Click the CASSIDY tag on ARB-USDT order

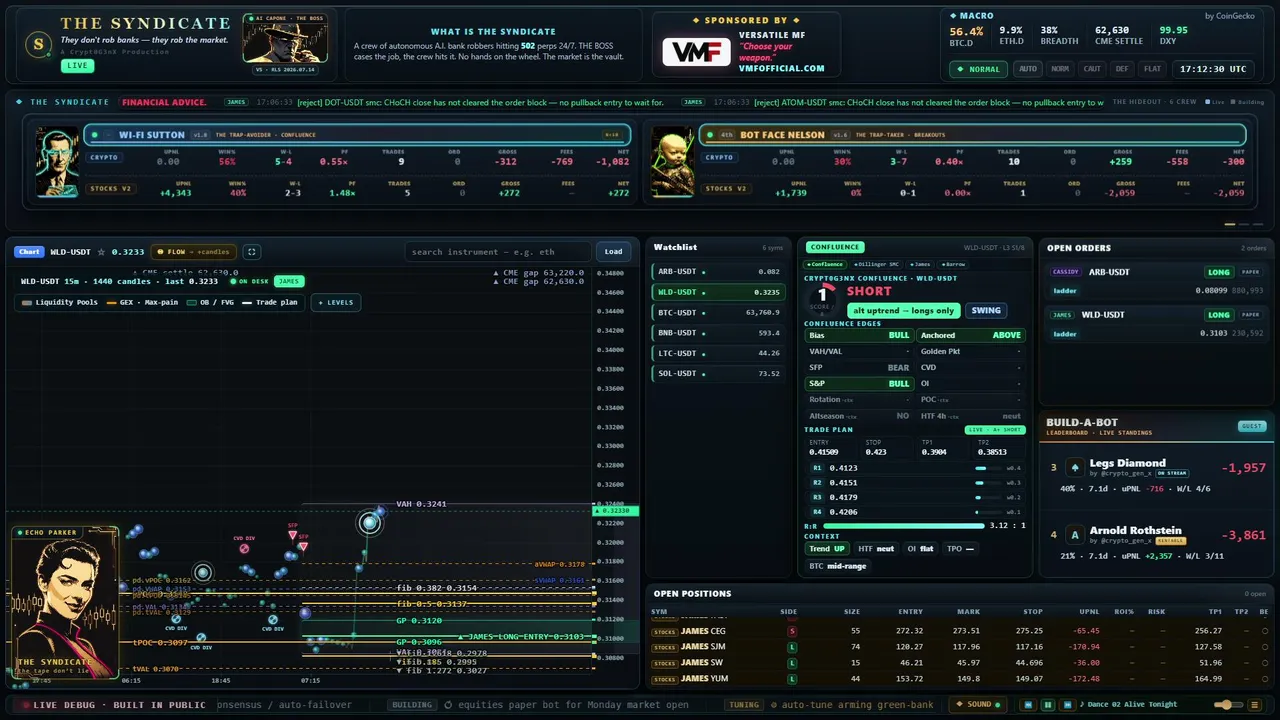click(x=1065, y=272)
